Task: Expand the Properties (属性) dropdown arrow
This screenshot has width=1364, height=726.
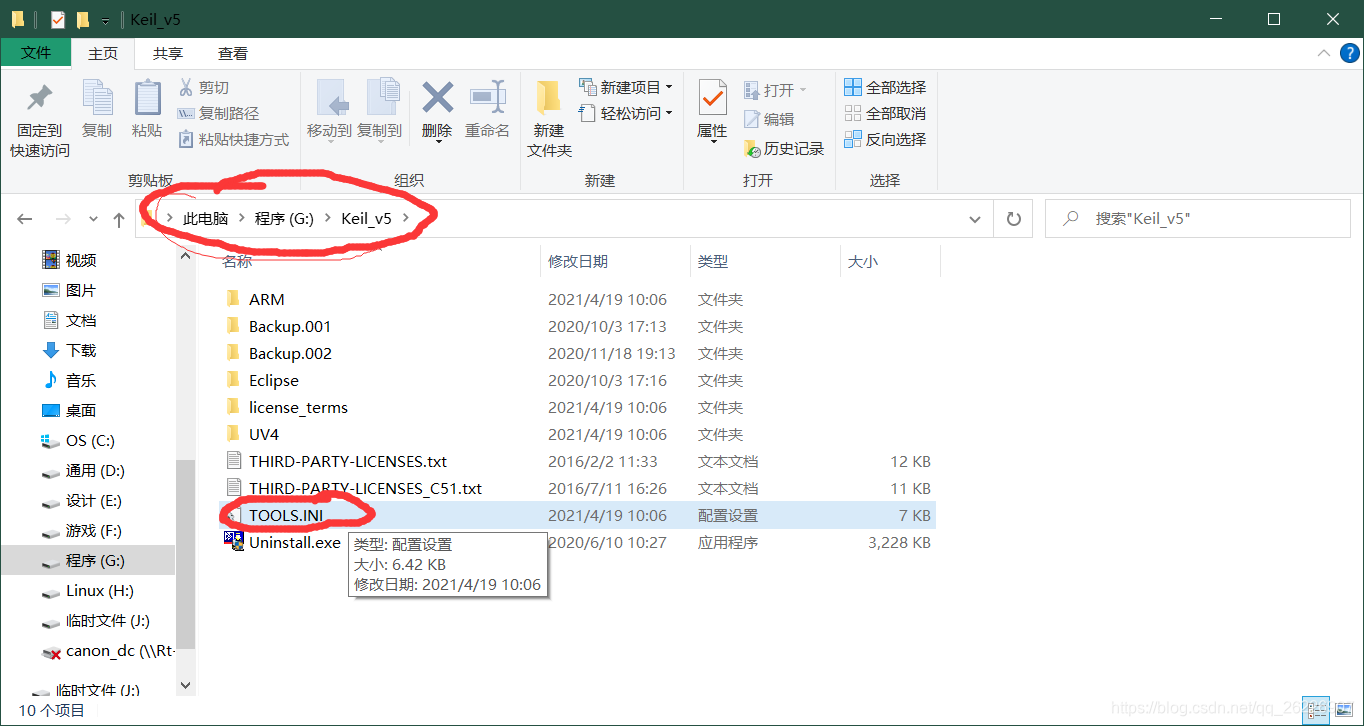Action: [713, 141]
